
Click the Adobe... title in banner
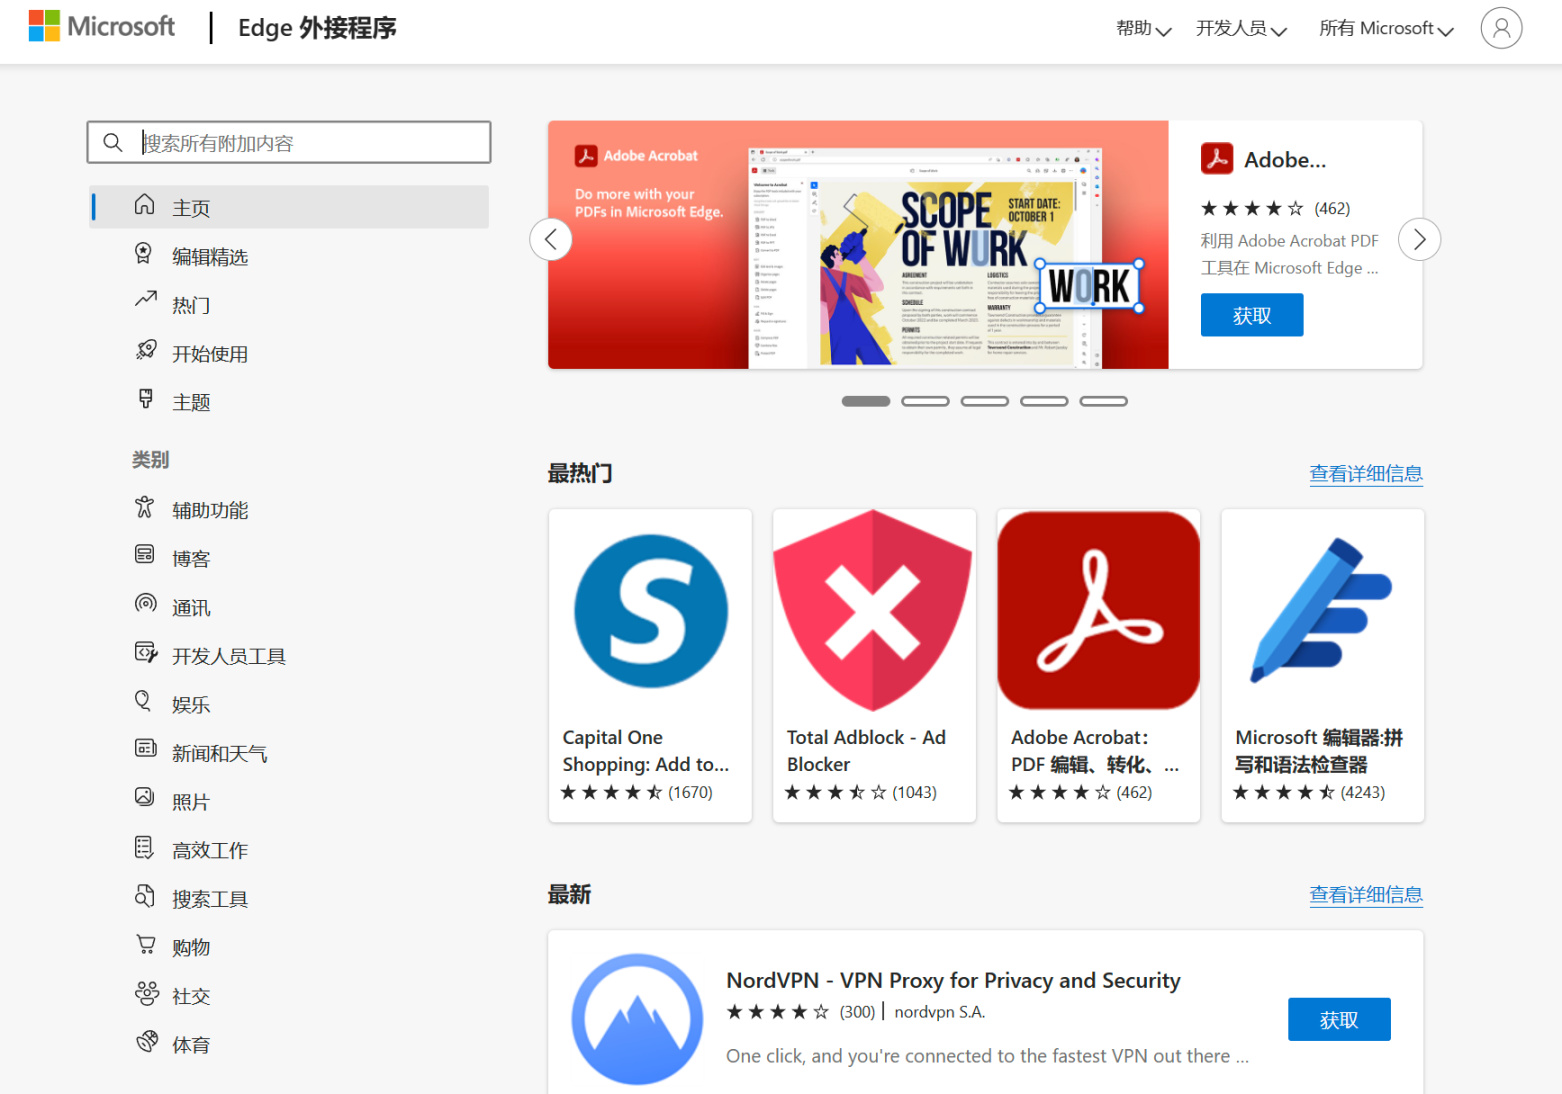click(1285, 160)
